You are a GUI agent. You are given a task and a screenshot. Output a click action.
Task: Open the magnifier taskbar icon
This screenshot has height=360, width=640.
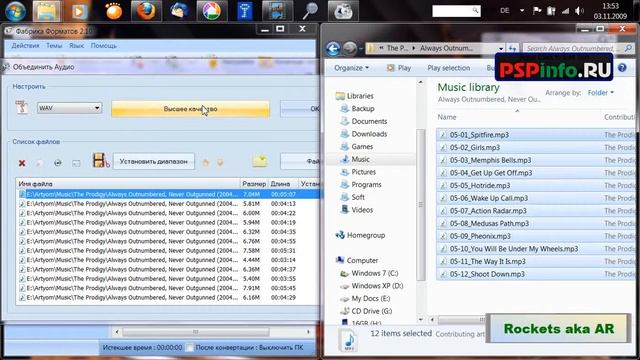310,11
